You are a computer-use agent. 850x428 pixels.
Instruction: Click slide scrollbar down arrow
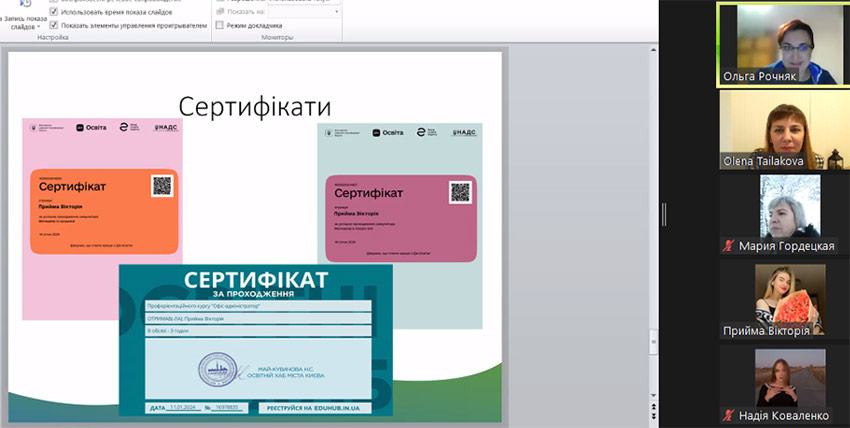point(654,395)
